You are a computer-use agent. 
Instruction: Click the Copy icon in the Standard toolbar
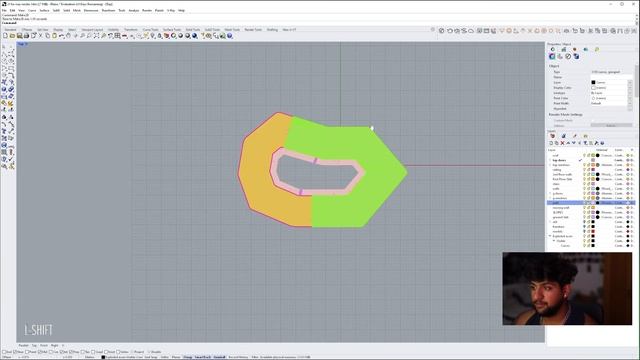pyautogui.click(x=47, y=36)
